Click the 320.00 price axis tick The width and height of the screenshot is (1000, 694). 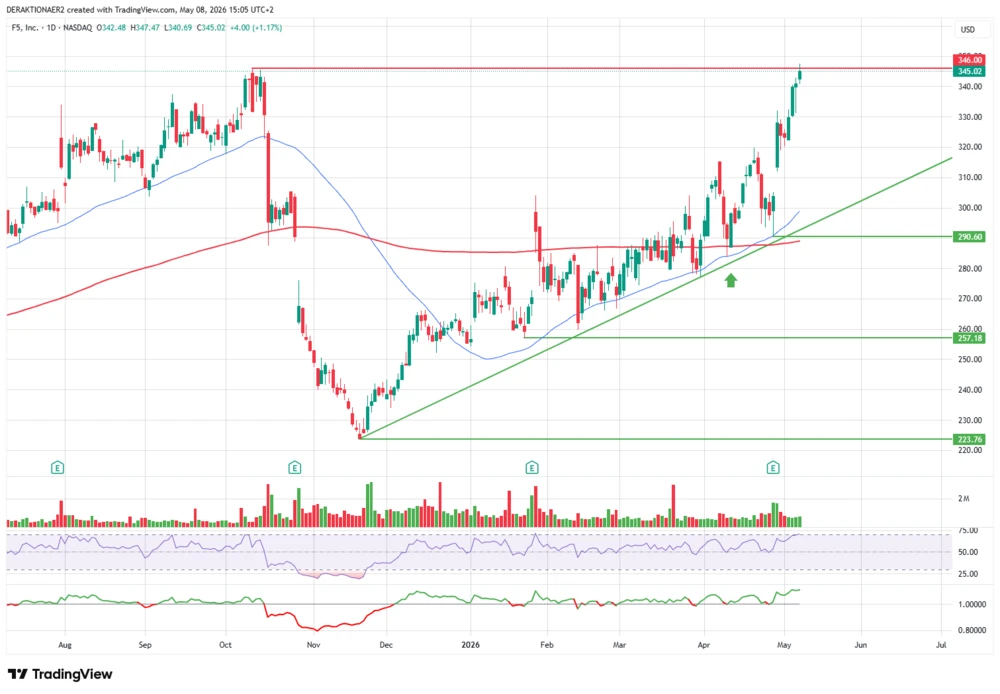click(x=969, y=147)
